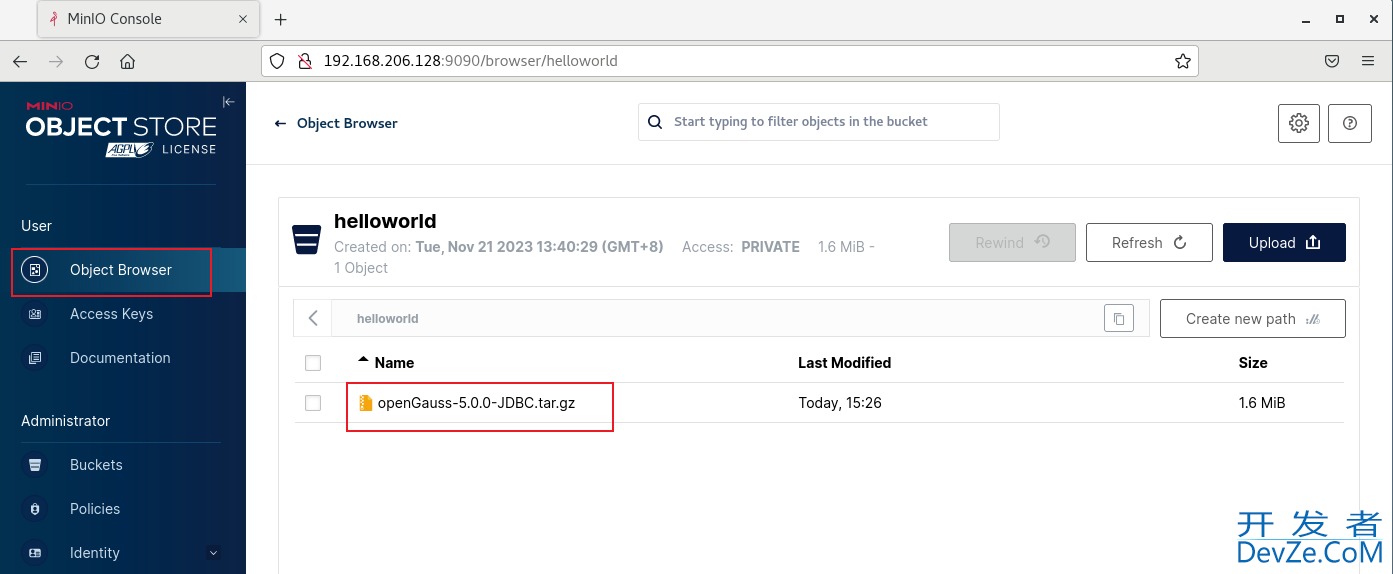
Task: Show insecure connection lock info
Action: [305, 61]
